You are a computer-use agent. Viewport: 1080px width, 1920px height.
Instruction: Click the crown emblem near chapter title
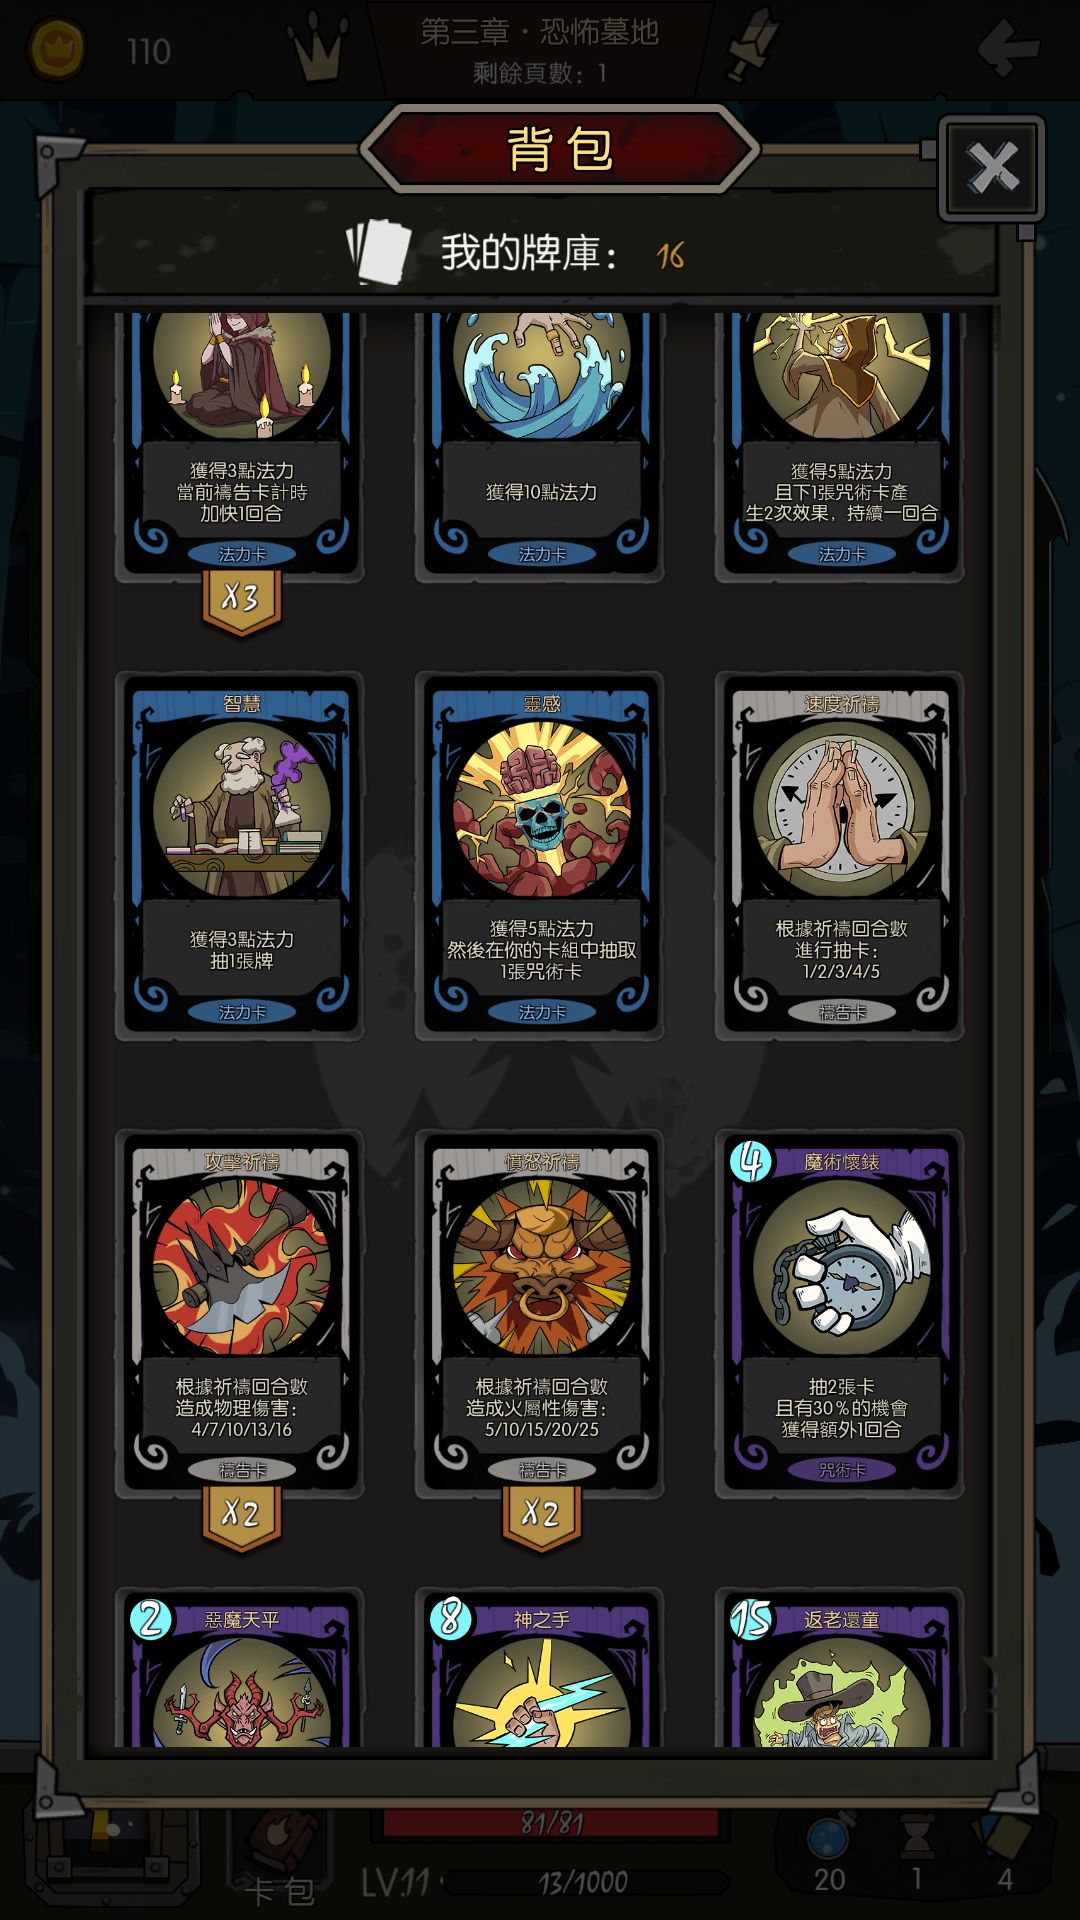pos(319,48)
